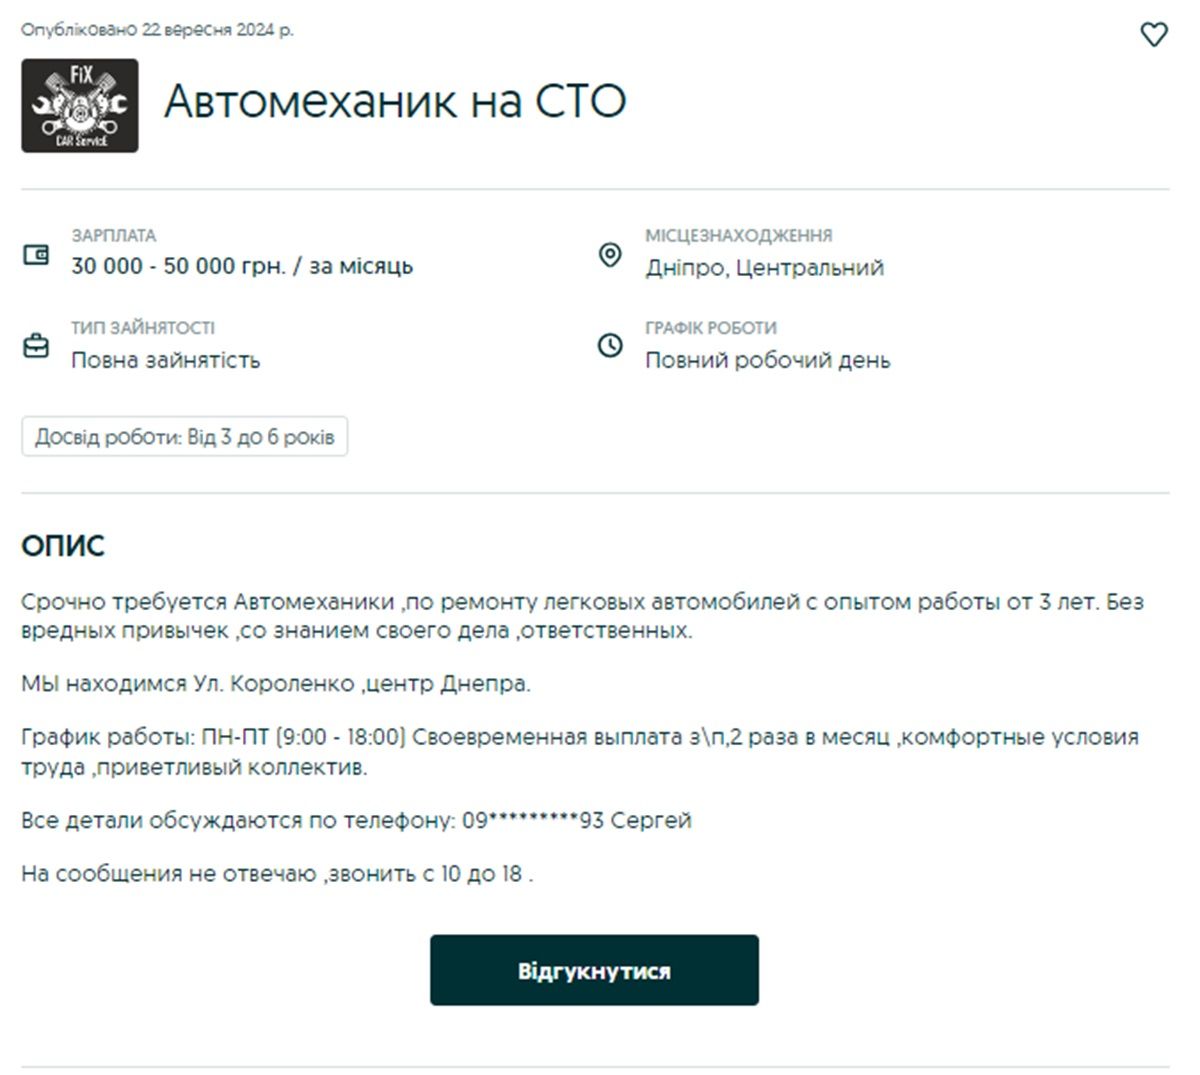Click the briefcase employment type icon
This screenshot has width=1200, height=1075.
(36, 347)
